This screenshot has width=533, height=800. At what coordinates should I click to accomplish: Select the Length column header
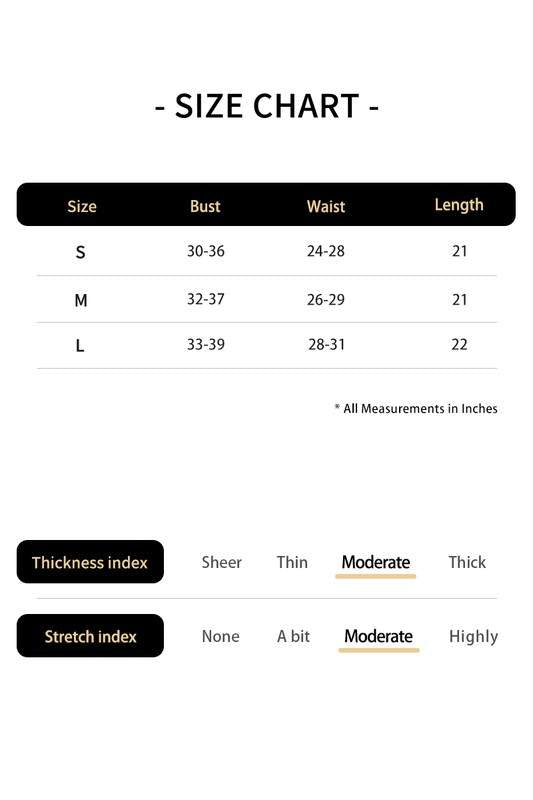pyautogui.click(x=459, y=205)
